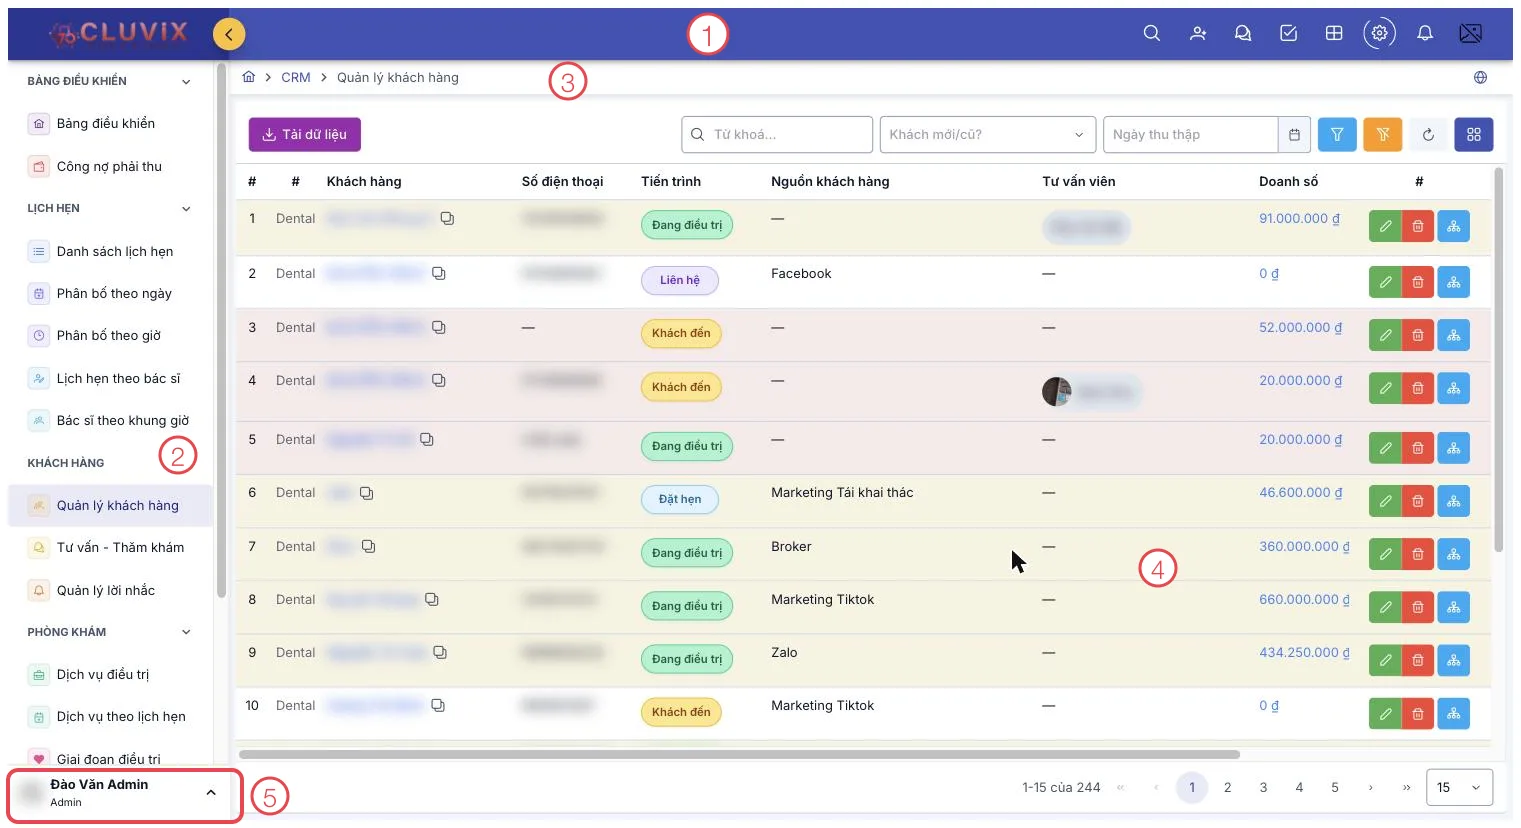Viewport: 1521px width, 828px height.
Task: Edit the customer with 360.000.000 ₫ revenue
Action: pos(1385,554)
